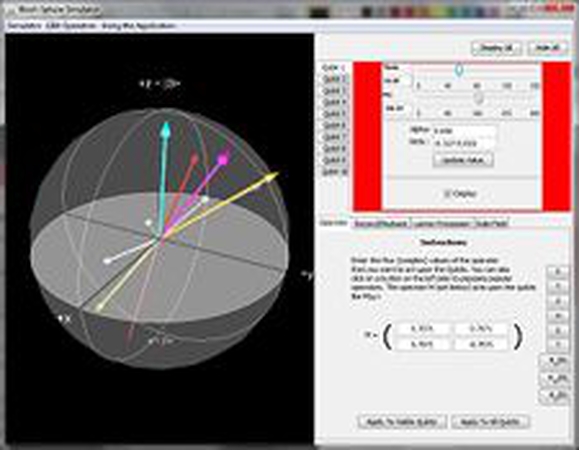Click the tip of the cyan state vector
579x450 pixels.
click(x=166, y=127)
